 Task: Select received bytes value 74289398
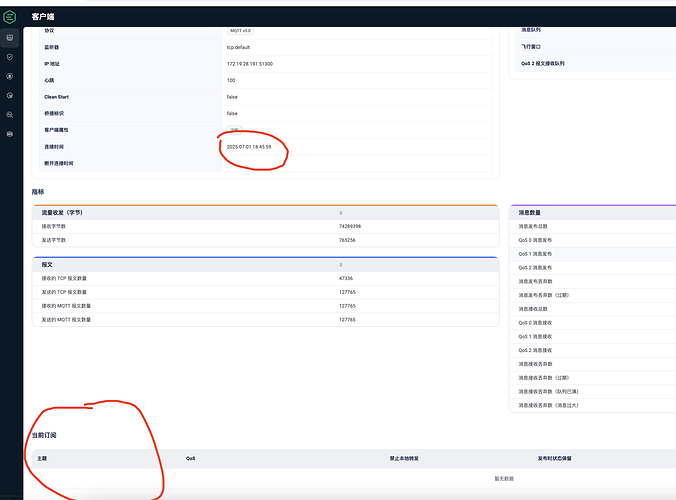pyautogui.click(x=350, y=226)
